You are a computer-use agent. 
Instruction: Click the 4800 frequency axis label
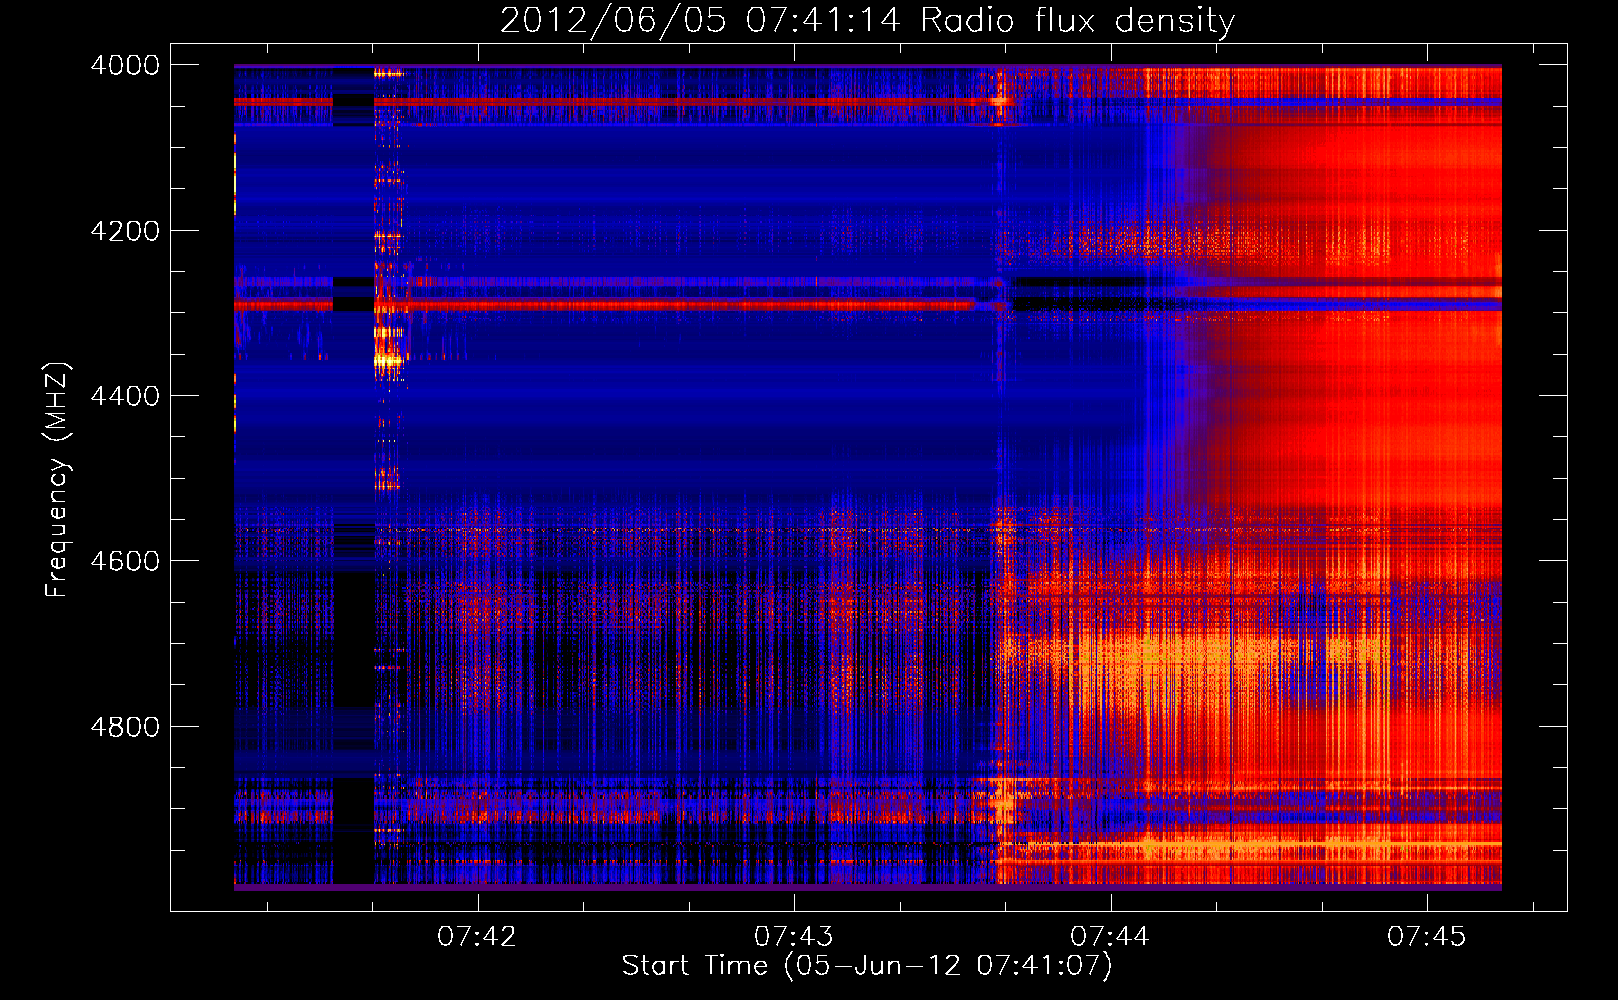tap(125, 727)
